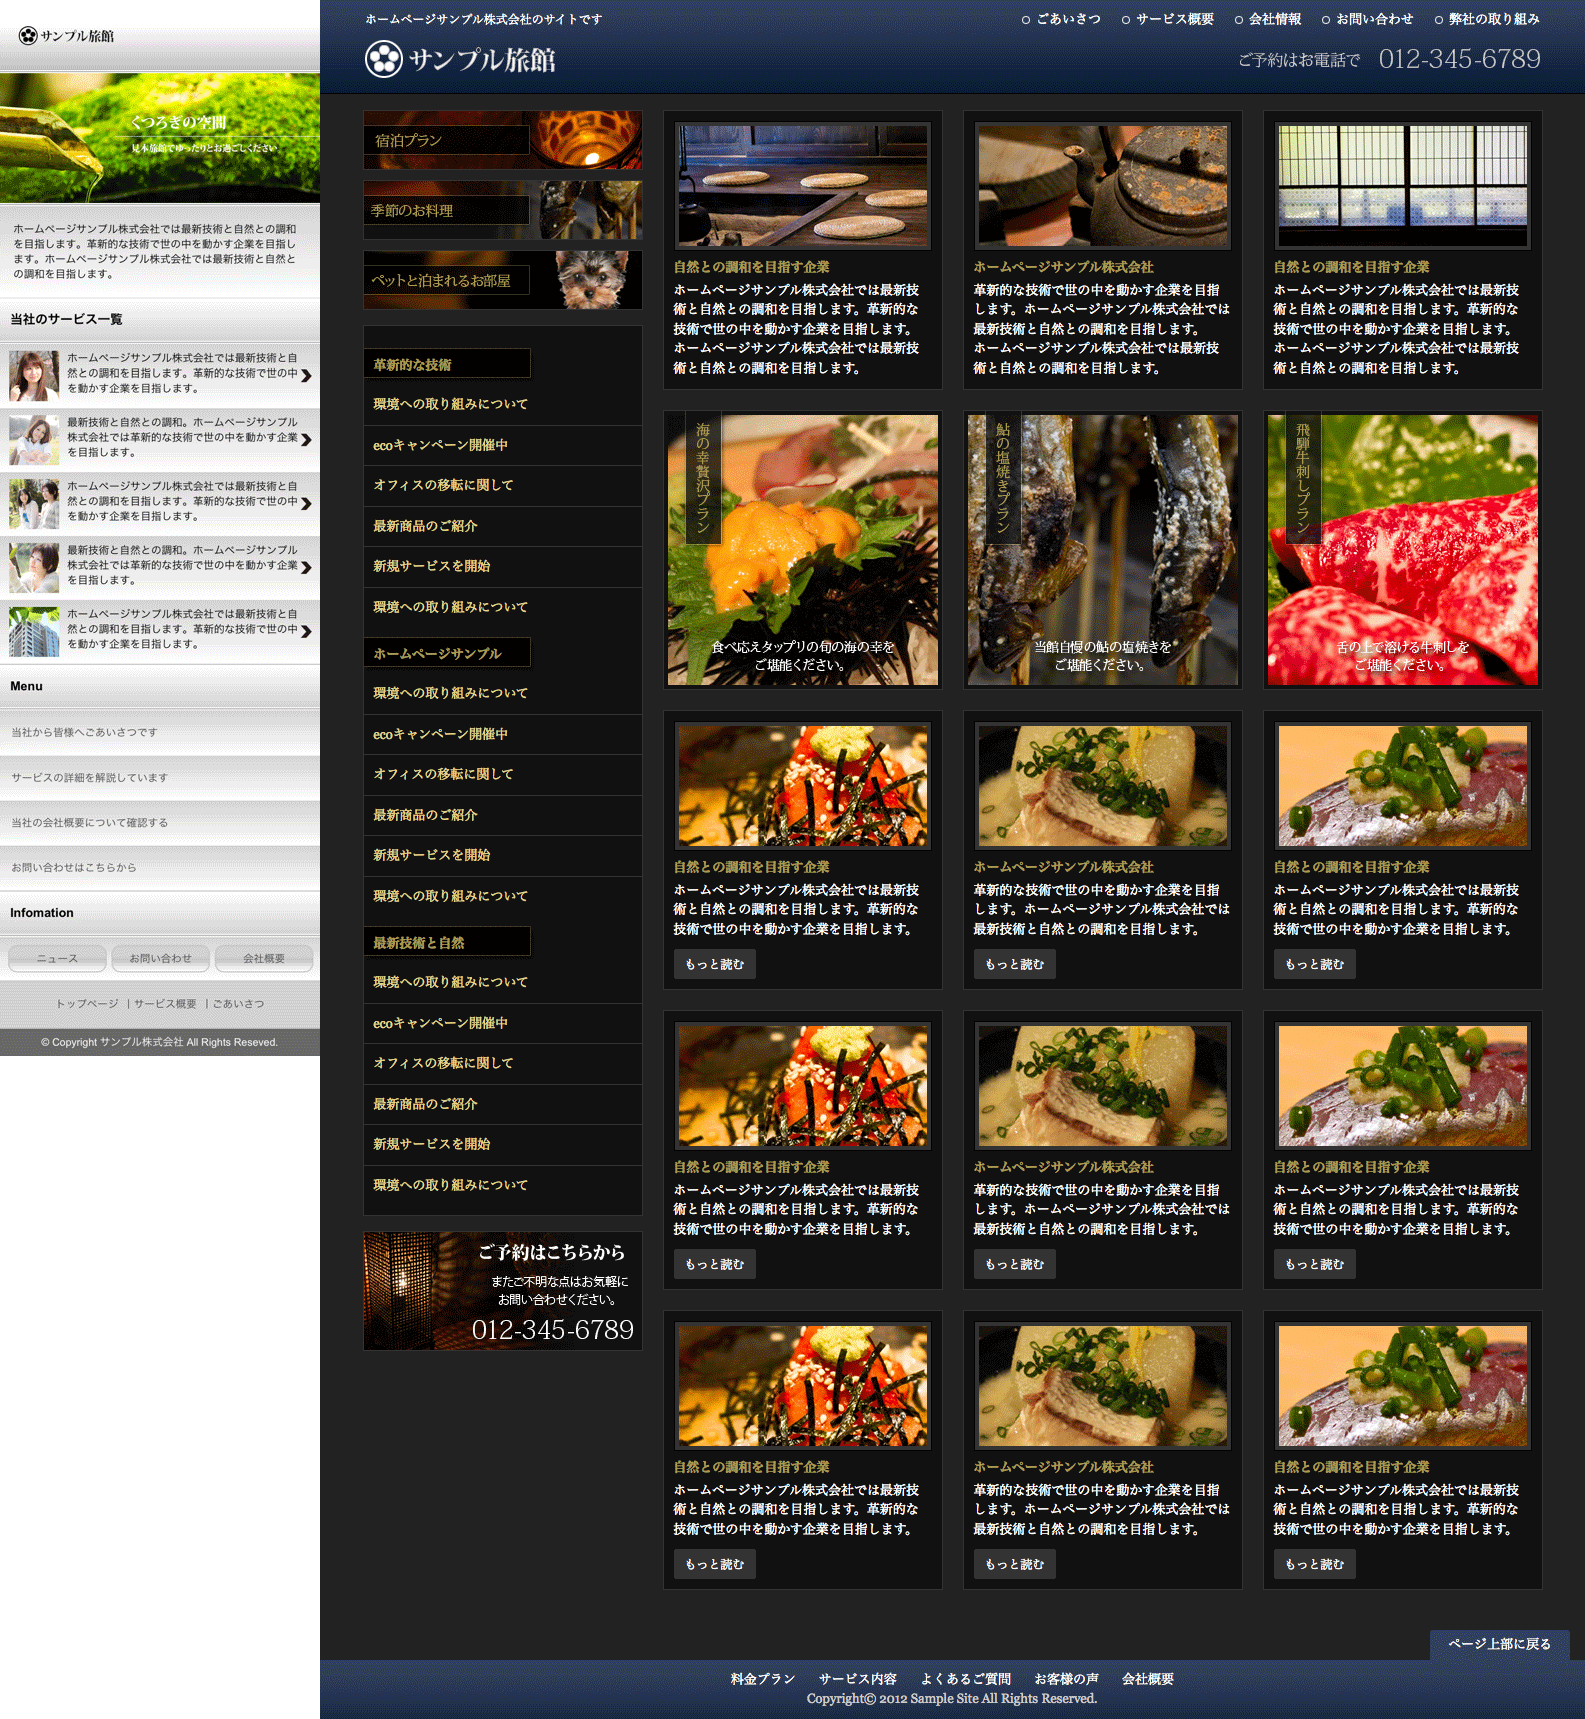Click arrow beside building thumbnail service item
Viewport: 1585px width, 1719px height.
tap(306, 631)
